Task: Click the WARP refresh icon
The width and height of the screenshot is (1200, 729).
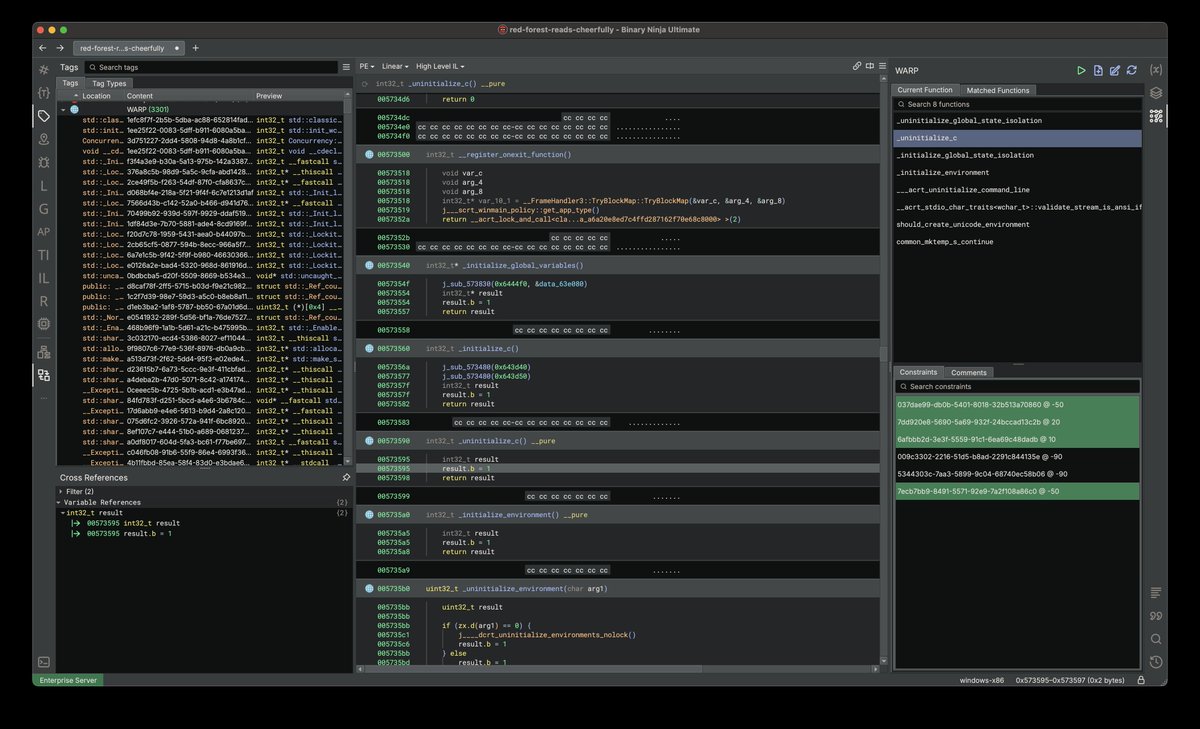Action: [1131, 71]
